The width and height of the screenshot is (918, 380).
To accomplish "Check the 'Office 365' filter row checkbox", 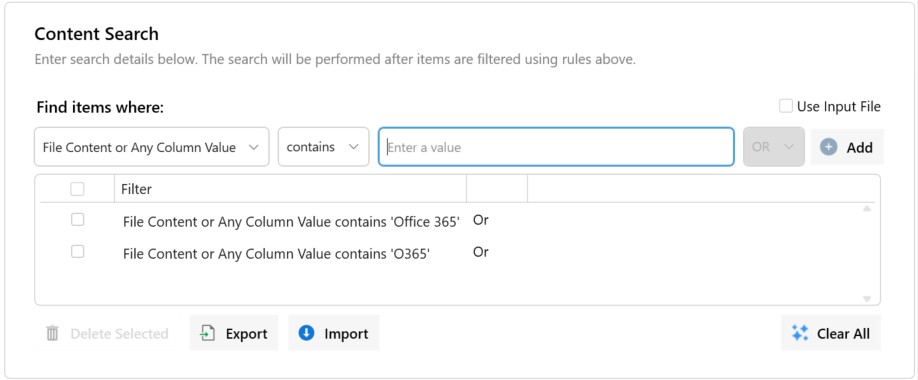I will pyautogui.click(x=77, y=220).
